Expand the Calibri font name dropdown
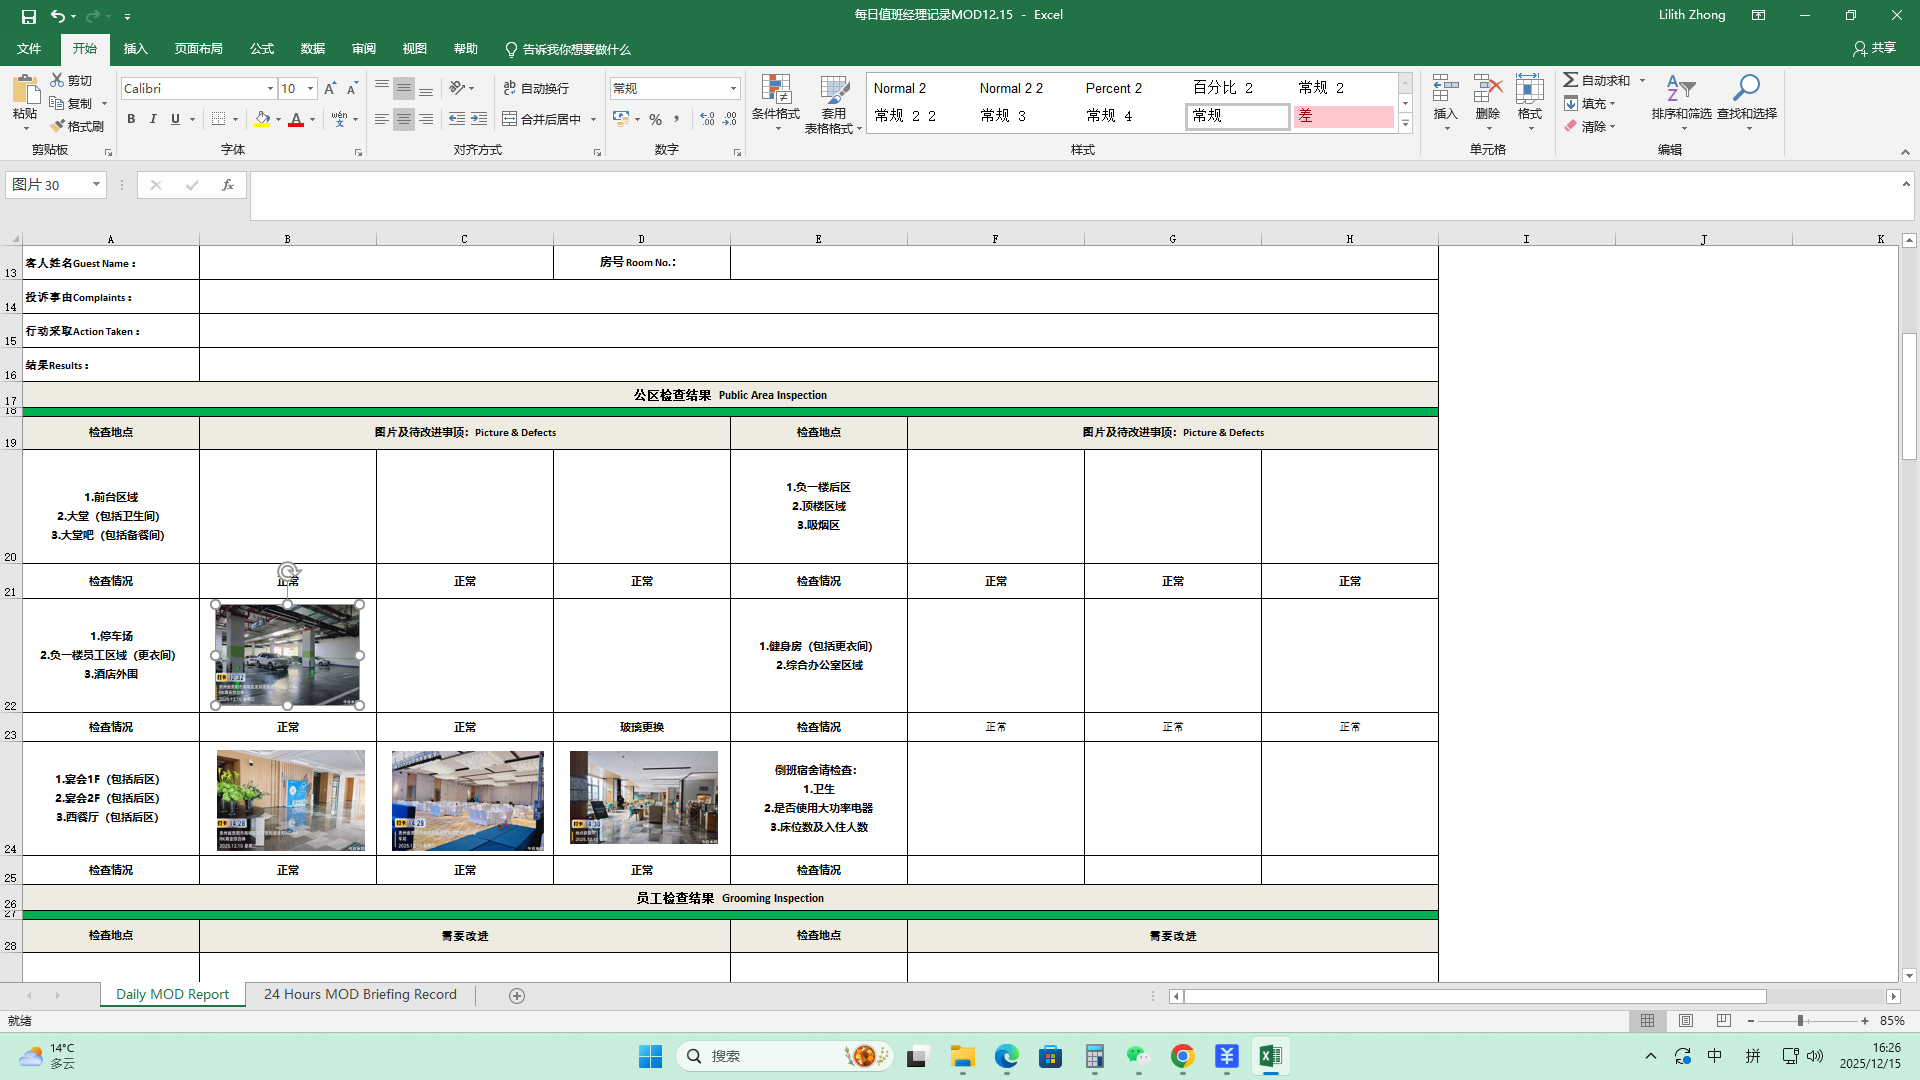1920x1080 pixels. click(x=270, y=89)
